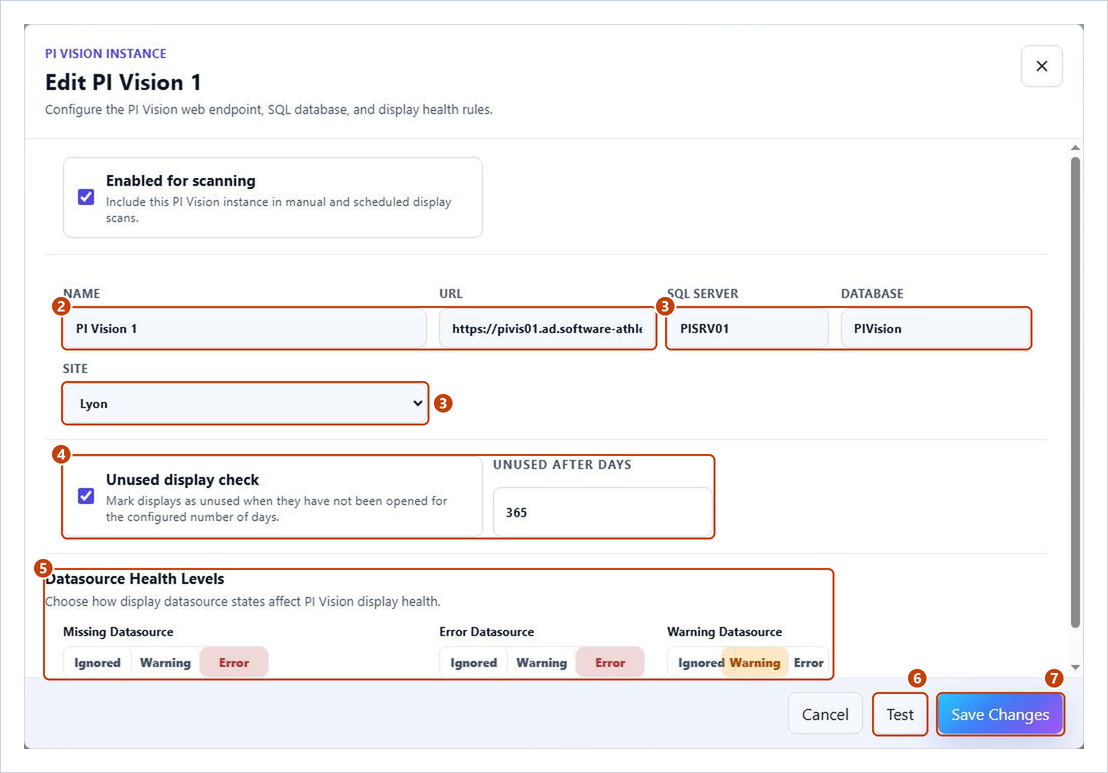Click the PI VISION INSTANCE label
This screenshot has width=1108, height=773.
[106, 54]
